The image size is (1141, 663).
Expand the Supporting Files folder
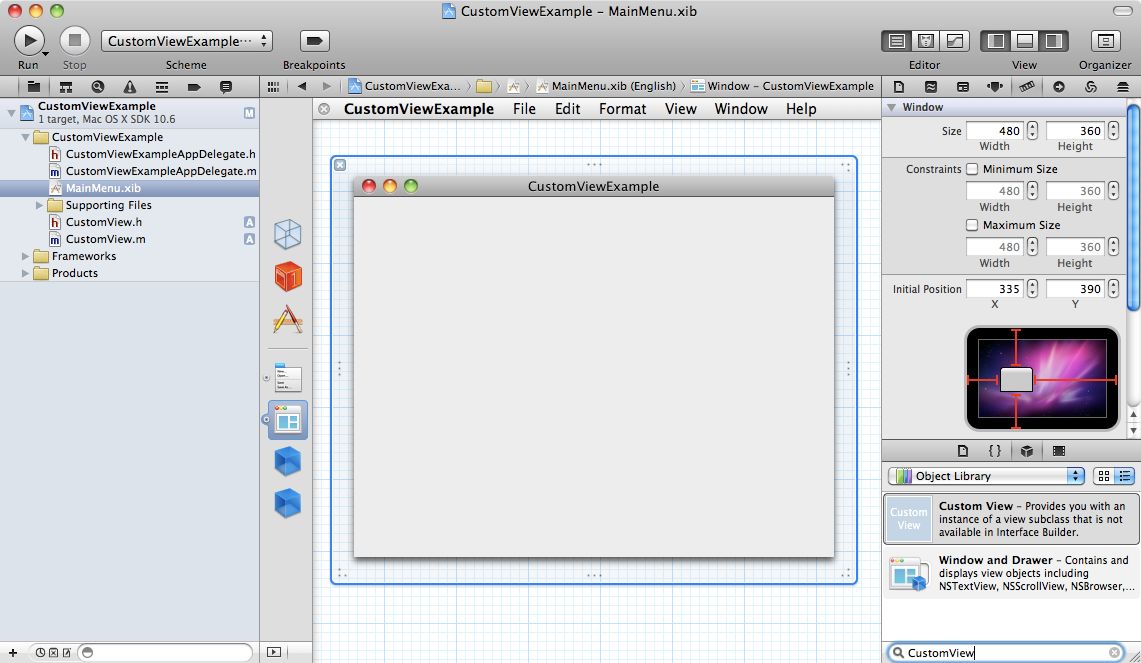40,205
